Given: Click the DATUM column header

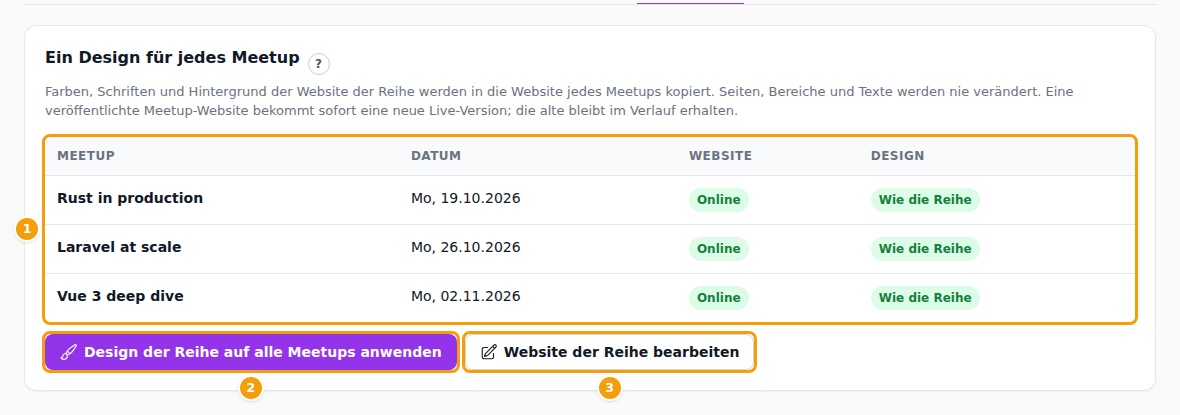Looking at the screenshot, I should point(436,156).
